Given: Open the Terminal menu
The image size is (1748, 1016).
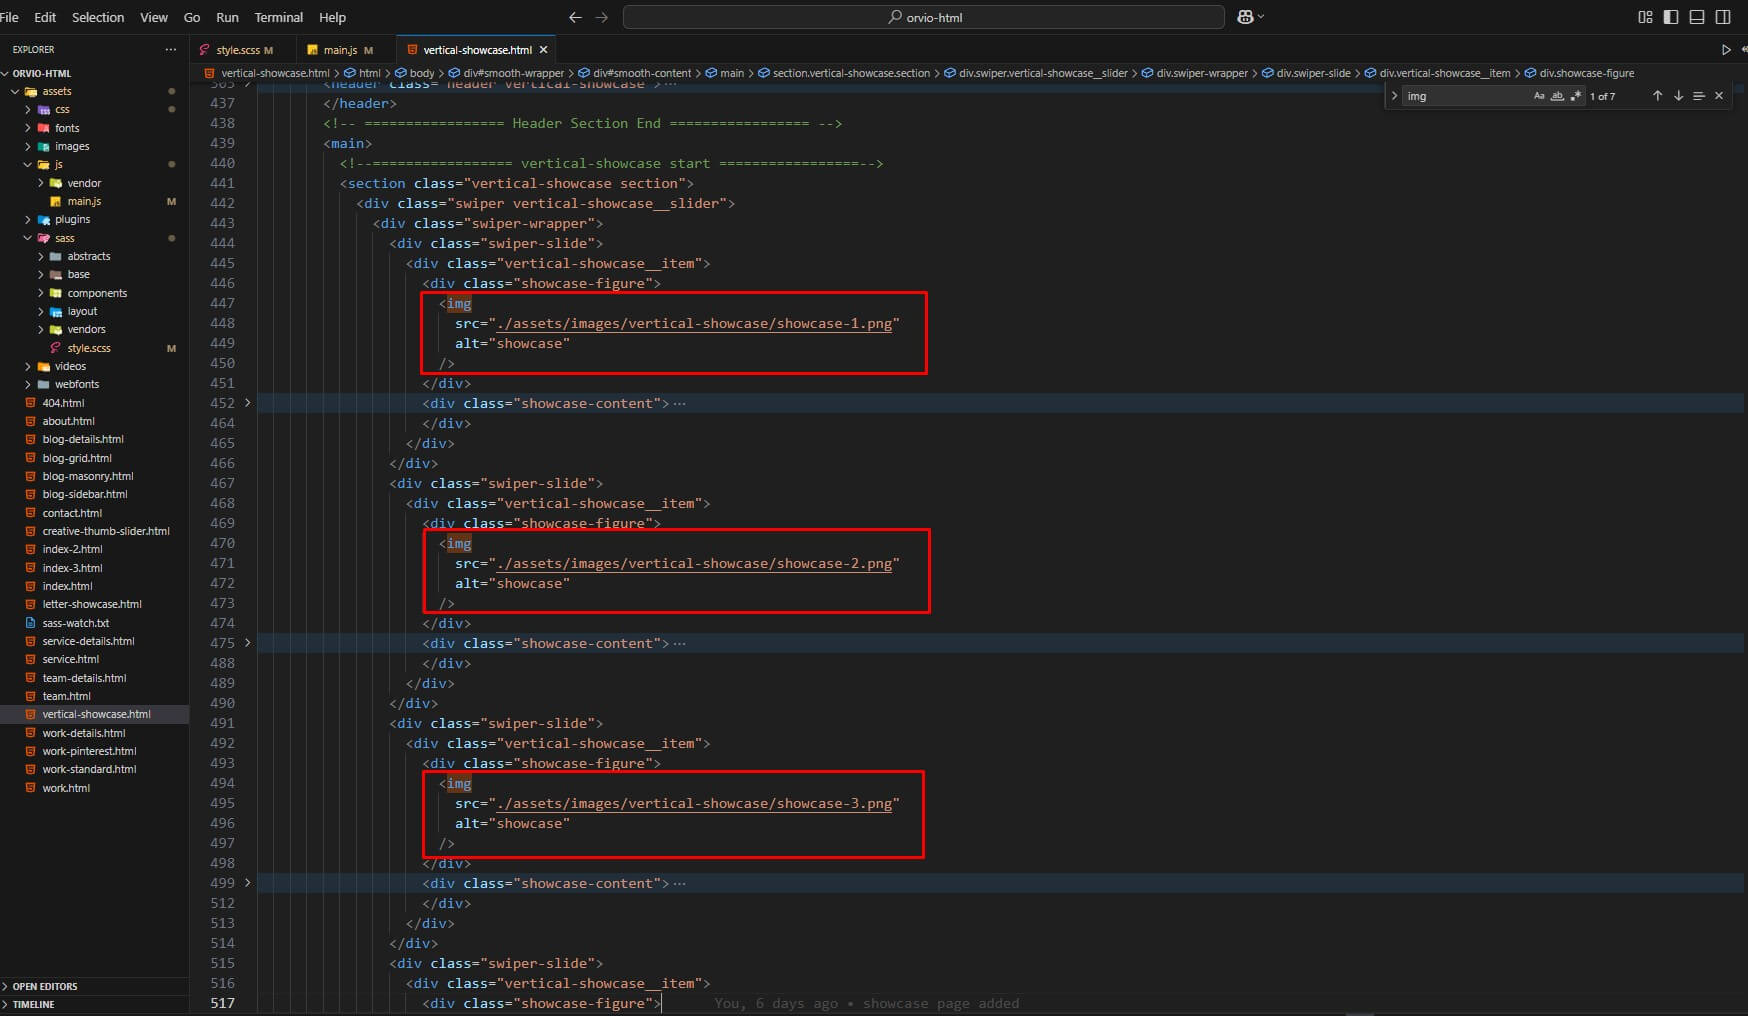Looking at the screenshot, I should coord(278,17).
